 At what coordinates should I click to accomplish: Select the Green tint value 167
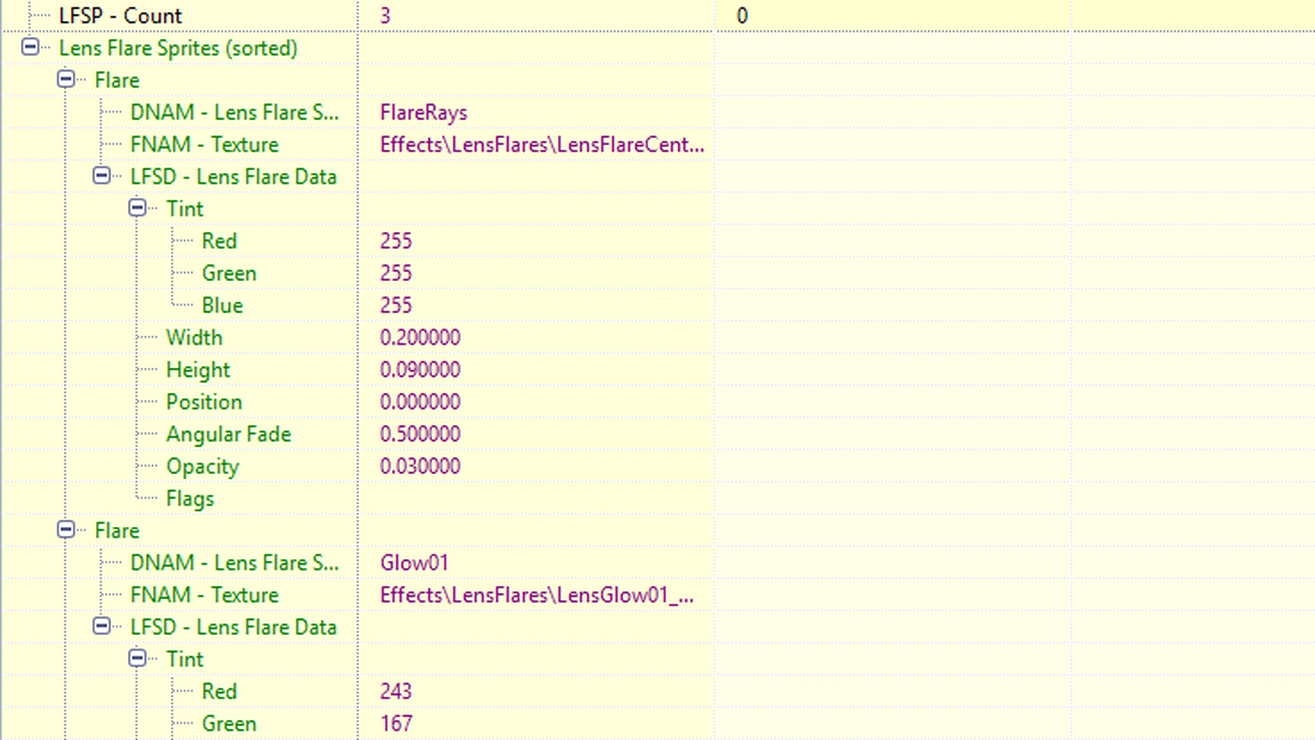click(396, 723)
